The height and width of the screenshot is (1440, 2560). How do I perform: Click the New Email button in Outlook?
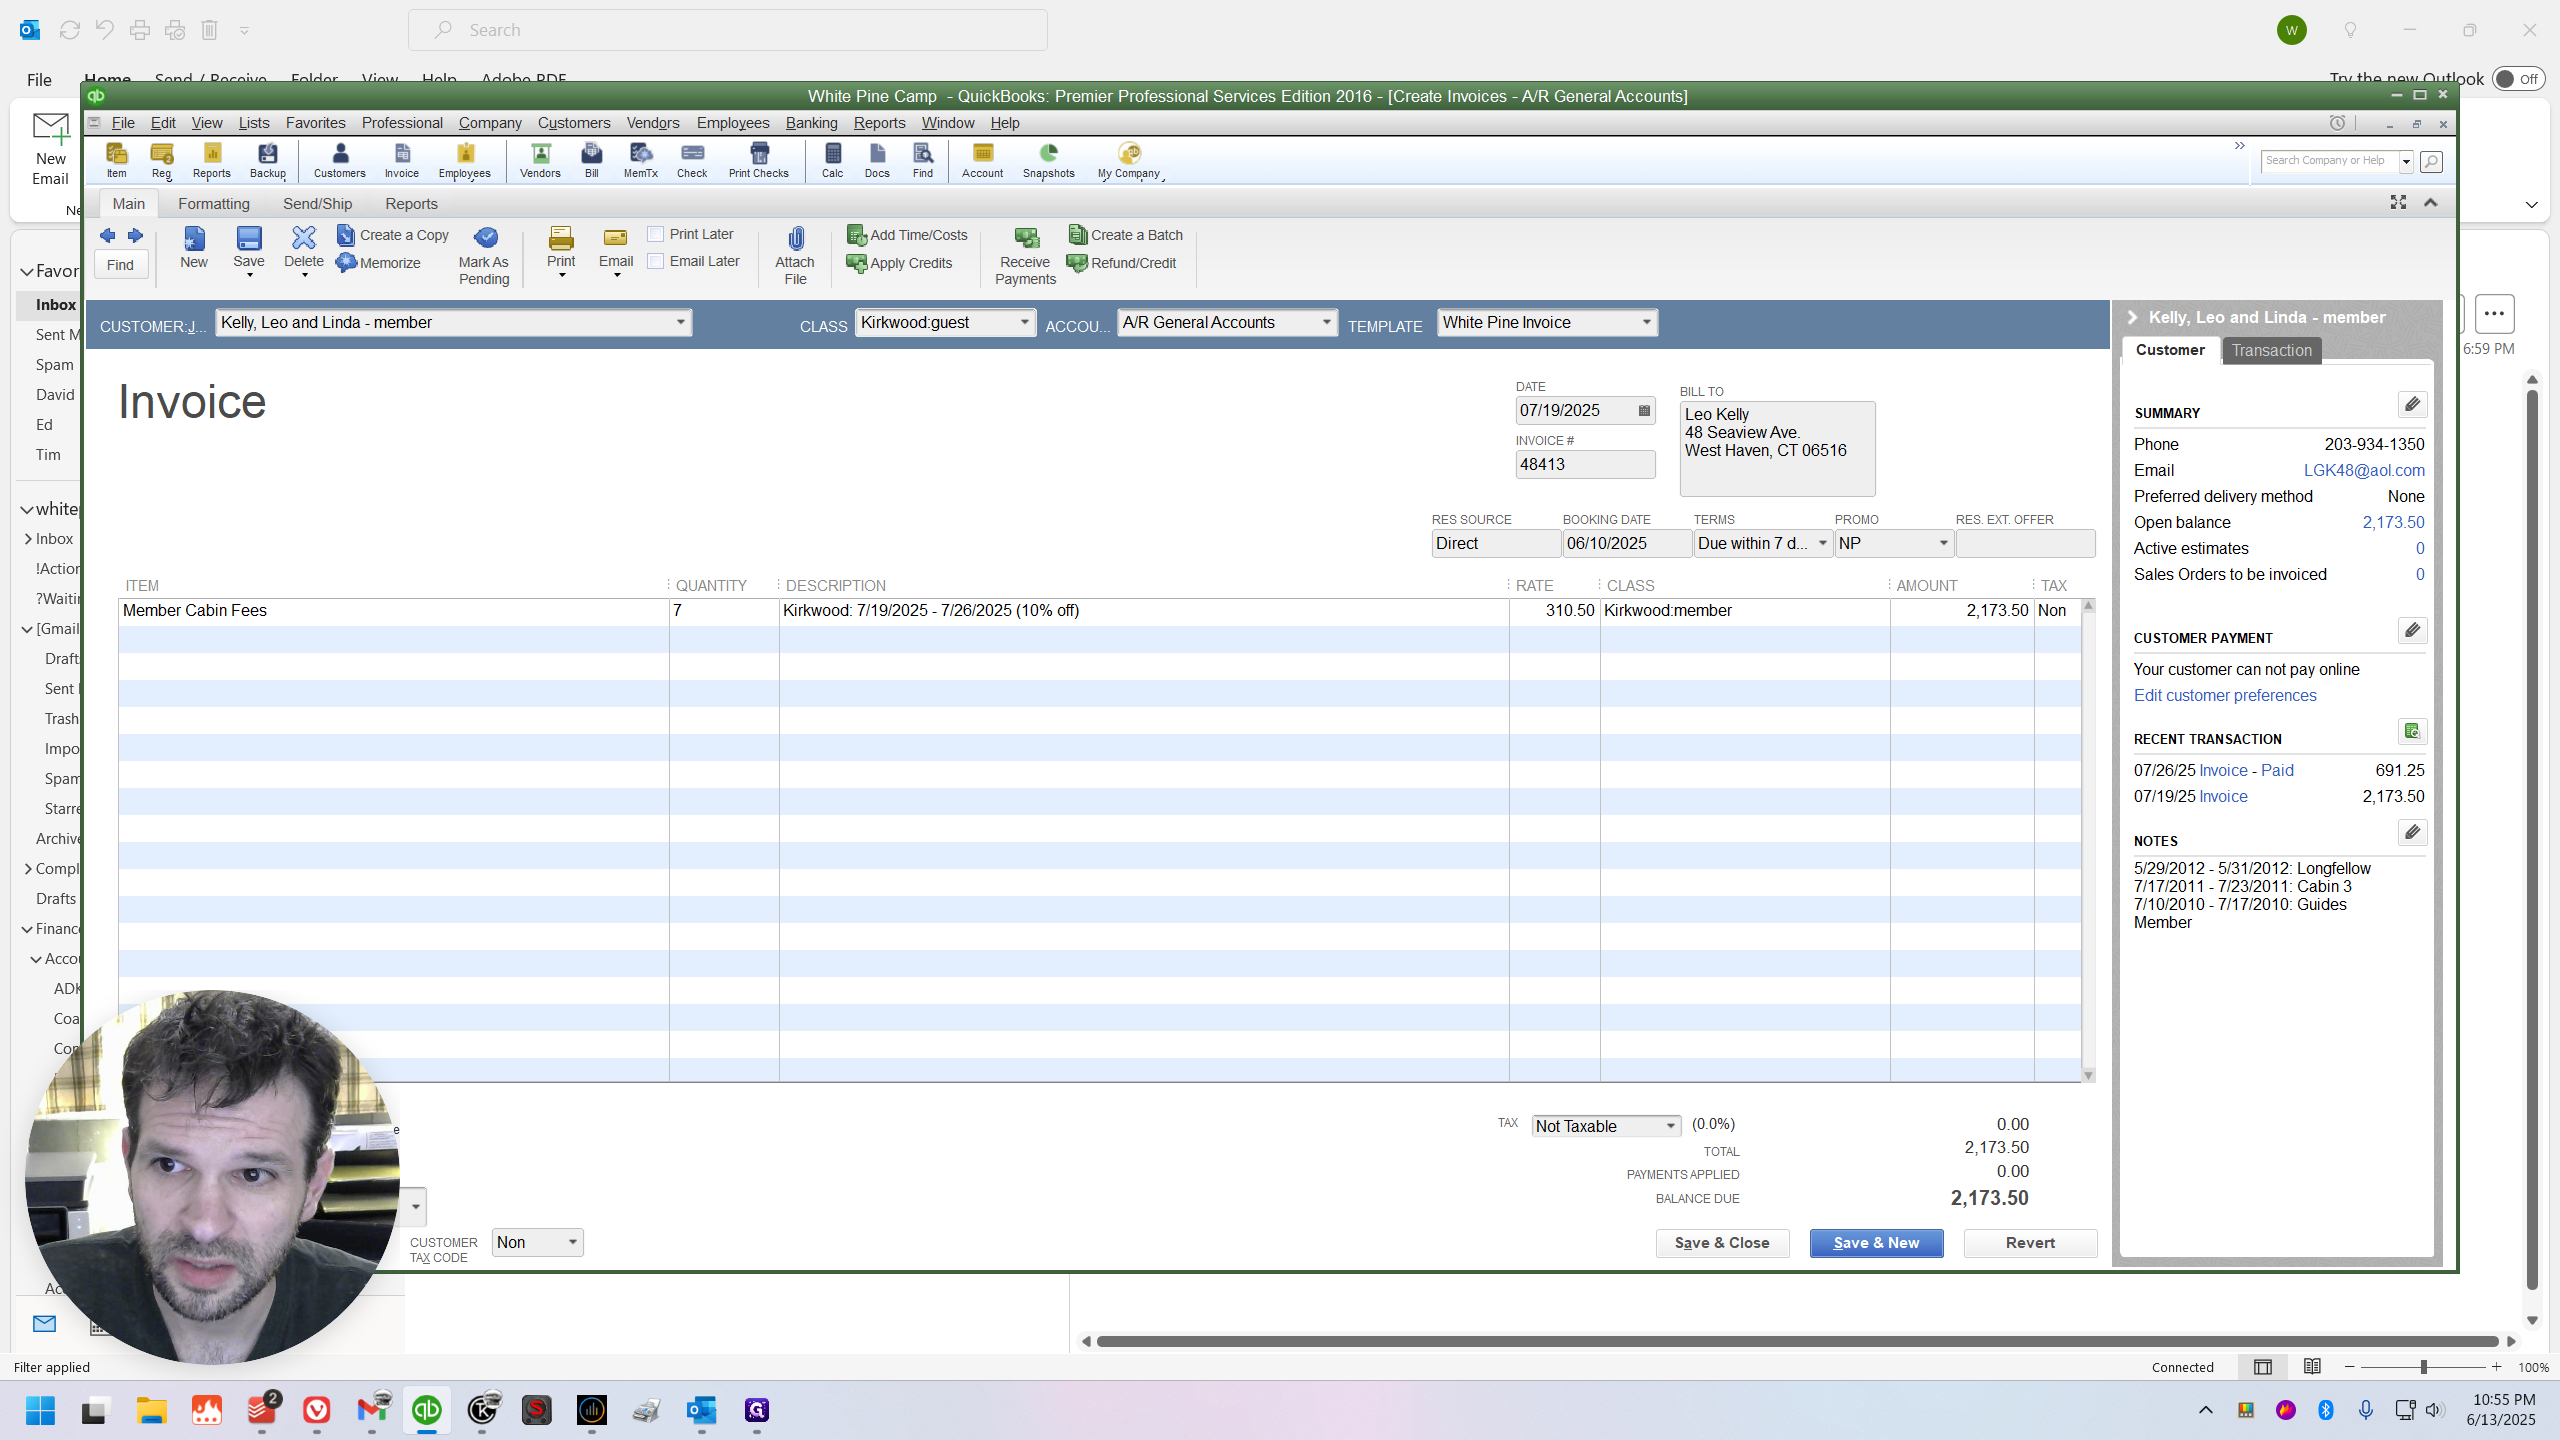coord(50,150)
